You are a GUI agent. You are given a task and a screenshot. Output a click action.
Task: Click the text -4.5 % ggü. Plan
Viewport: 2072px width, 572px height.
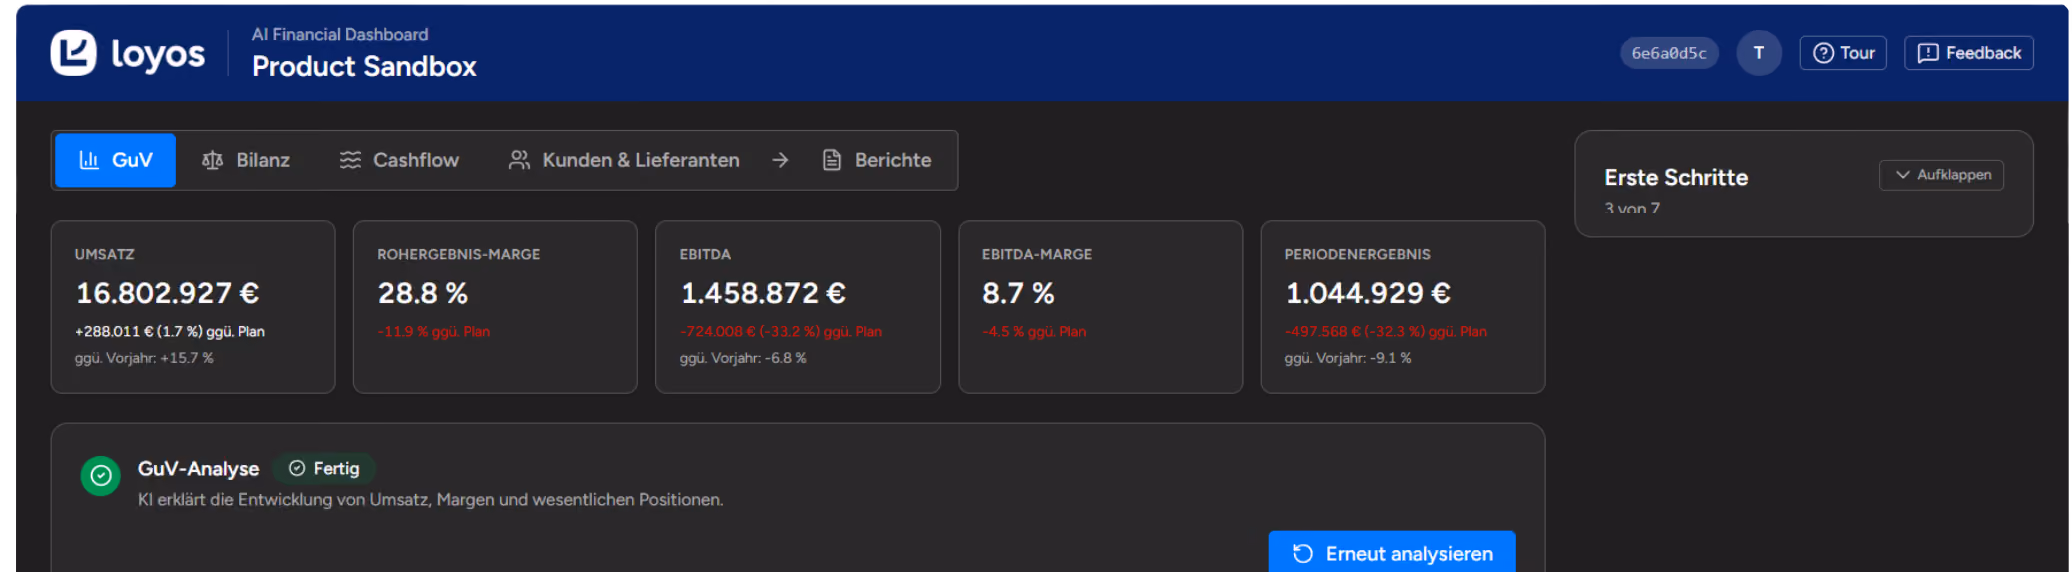(1034, 331)
